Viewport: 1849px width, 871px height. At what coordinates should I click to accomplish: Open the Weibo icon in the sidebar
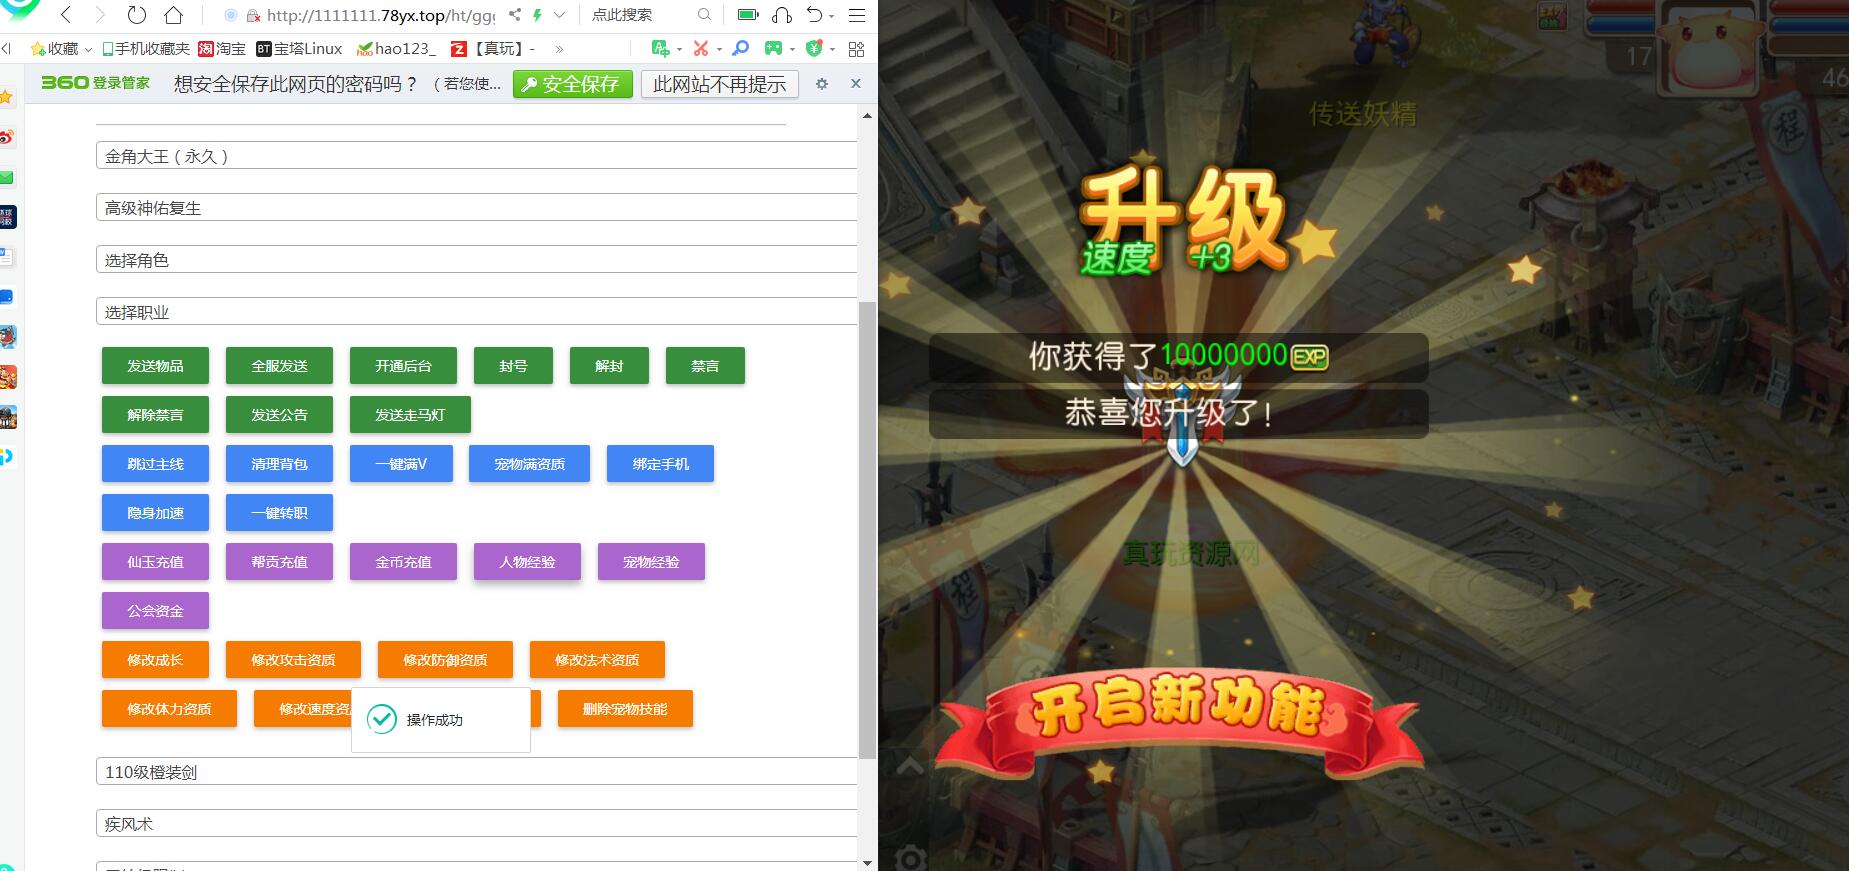pyautogui.click(x=7, y=137)
